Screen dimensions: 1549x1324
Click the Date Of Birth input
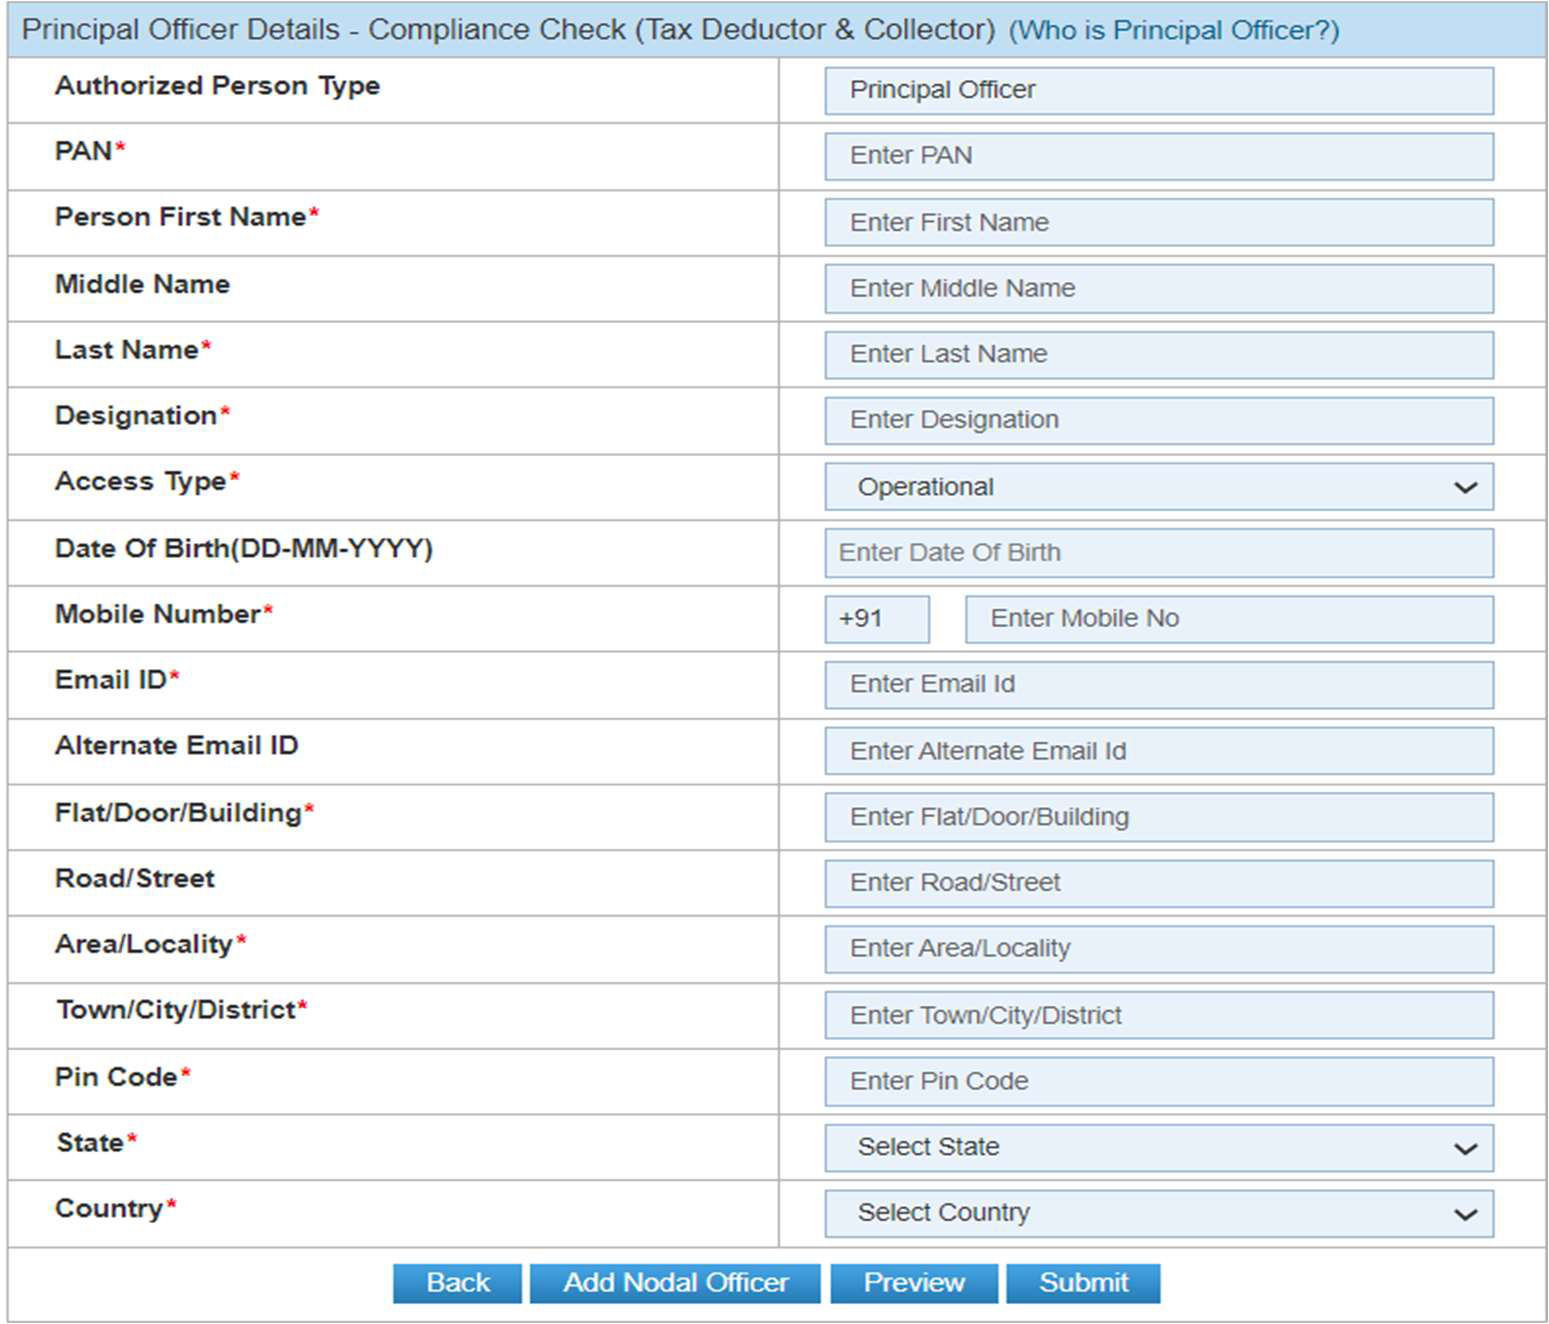(1159, 553)
